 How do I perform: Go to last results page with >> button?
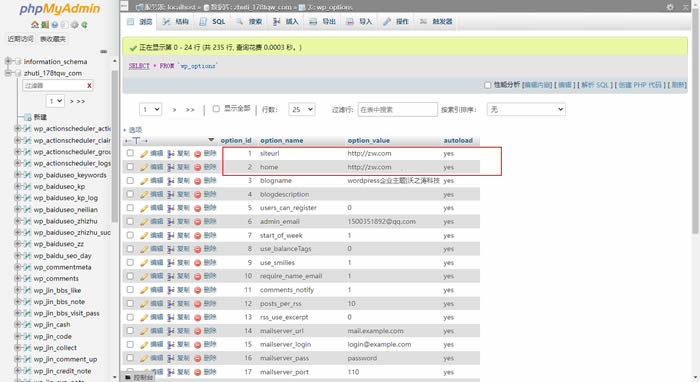point(190,110)
